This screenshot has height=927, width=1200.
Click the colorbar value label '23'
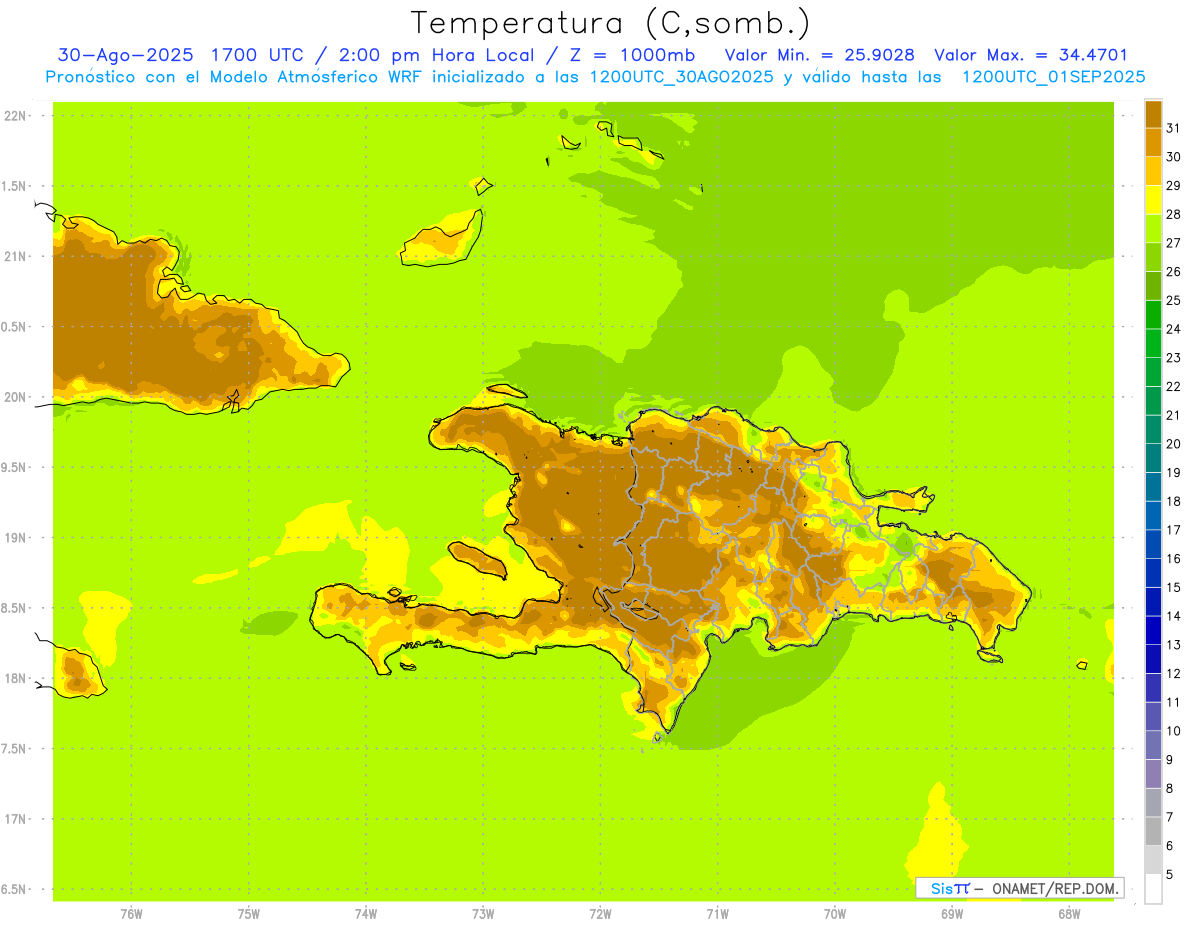coord(1174,357)
